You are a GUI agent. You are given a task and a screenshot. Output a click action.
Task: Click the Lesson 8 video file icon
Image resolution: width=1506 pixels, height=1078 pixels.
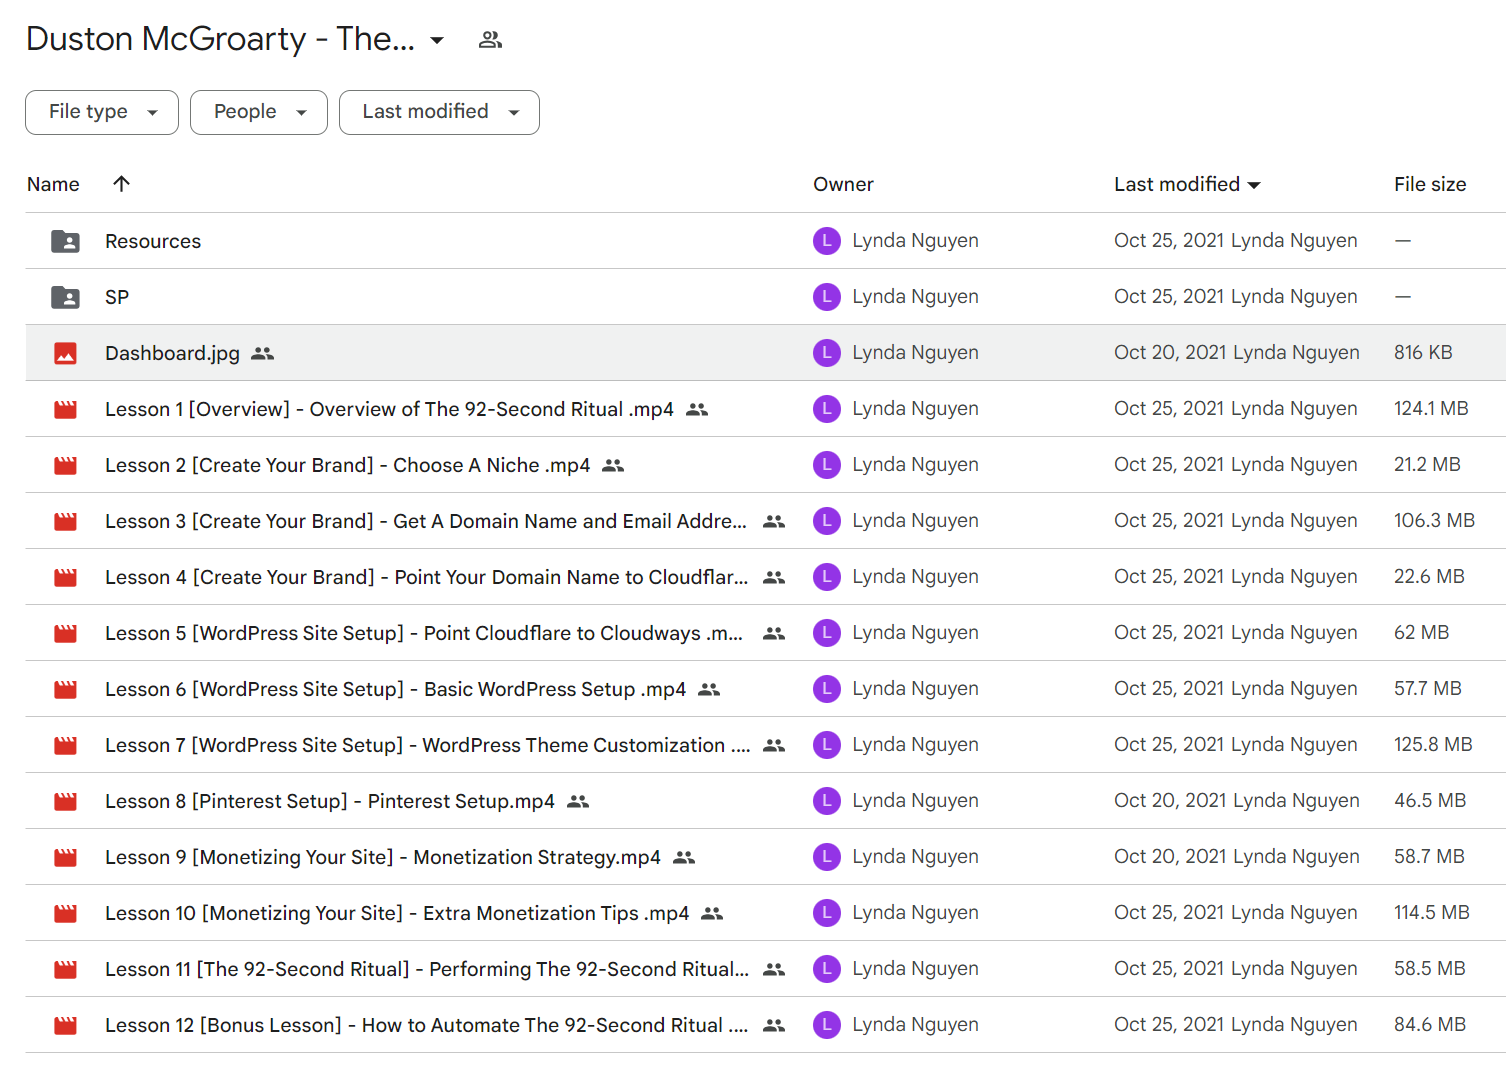click(x=65, y=801)
